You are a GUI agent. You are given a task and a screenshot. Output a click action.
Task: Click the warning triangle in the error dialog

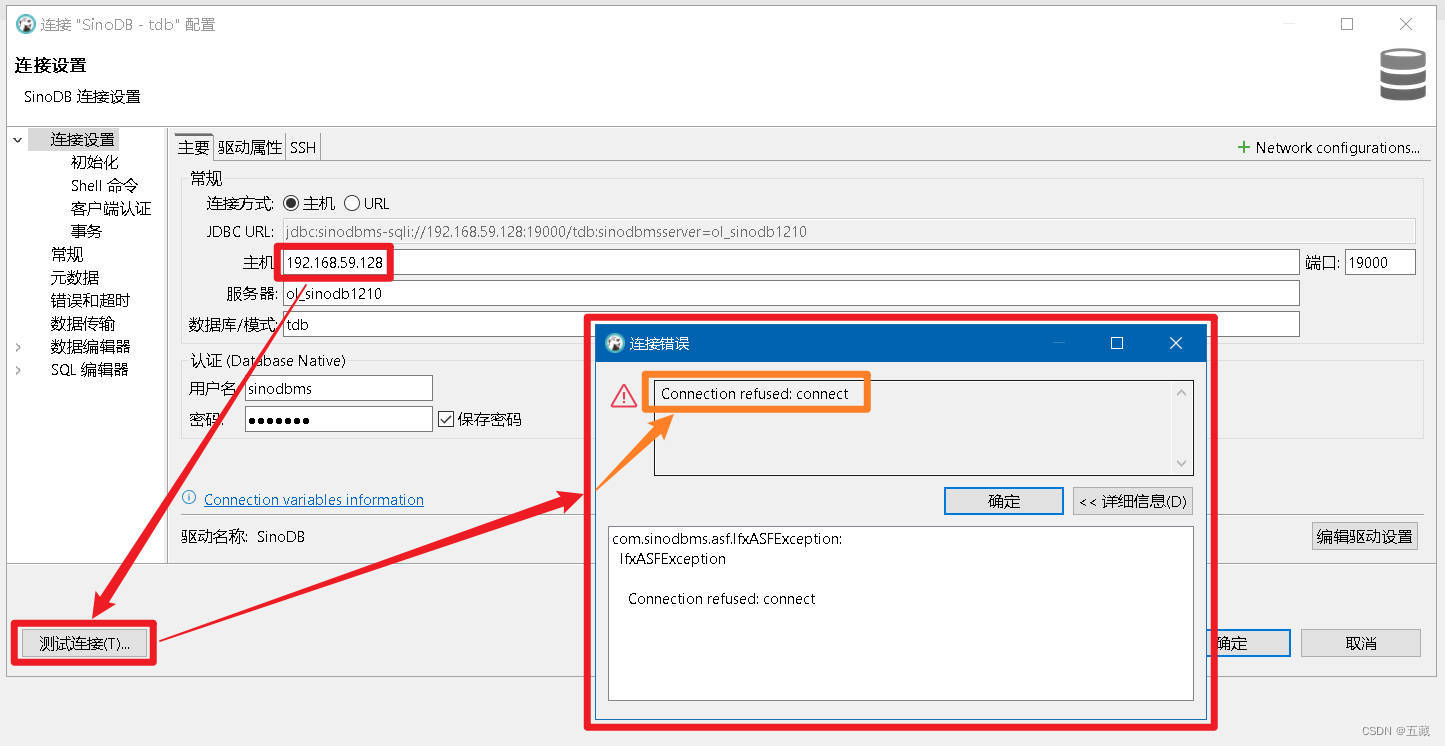(x=623, y=394)
